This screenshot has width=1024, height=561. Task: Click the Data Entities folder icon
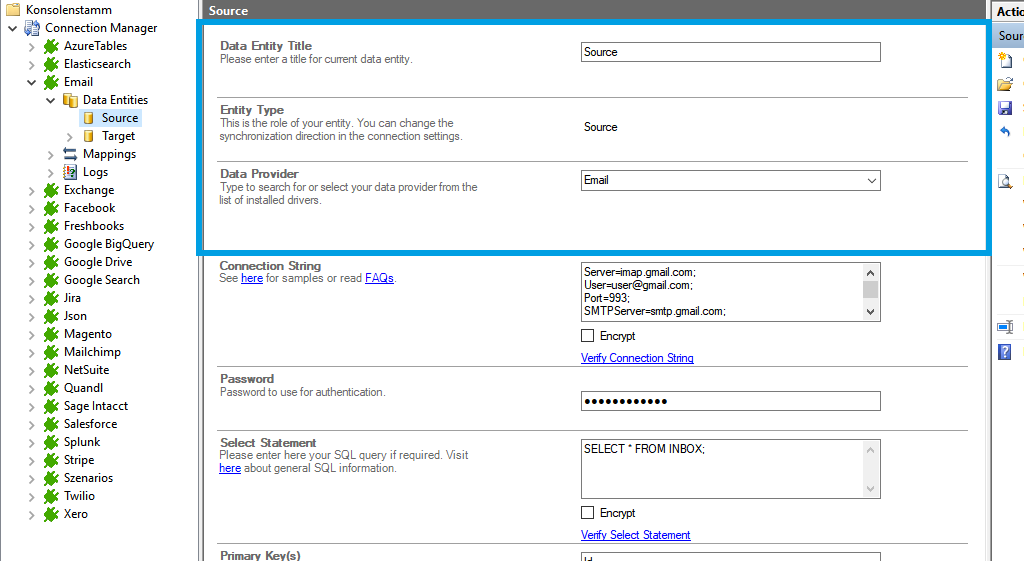pyautogui.click(x=70, y=100)
